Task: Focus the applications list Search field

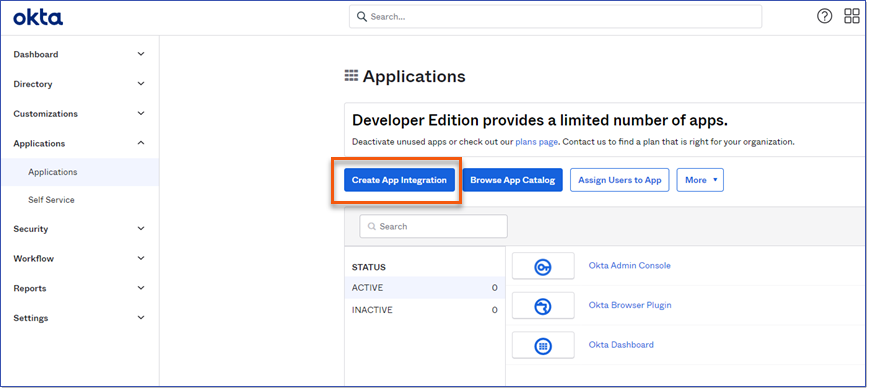Action: (x=433, y=227)
